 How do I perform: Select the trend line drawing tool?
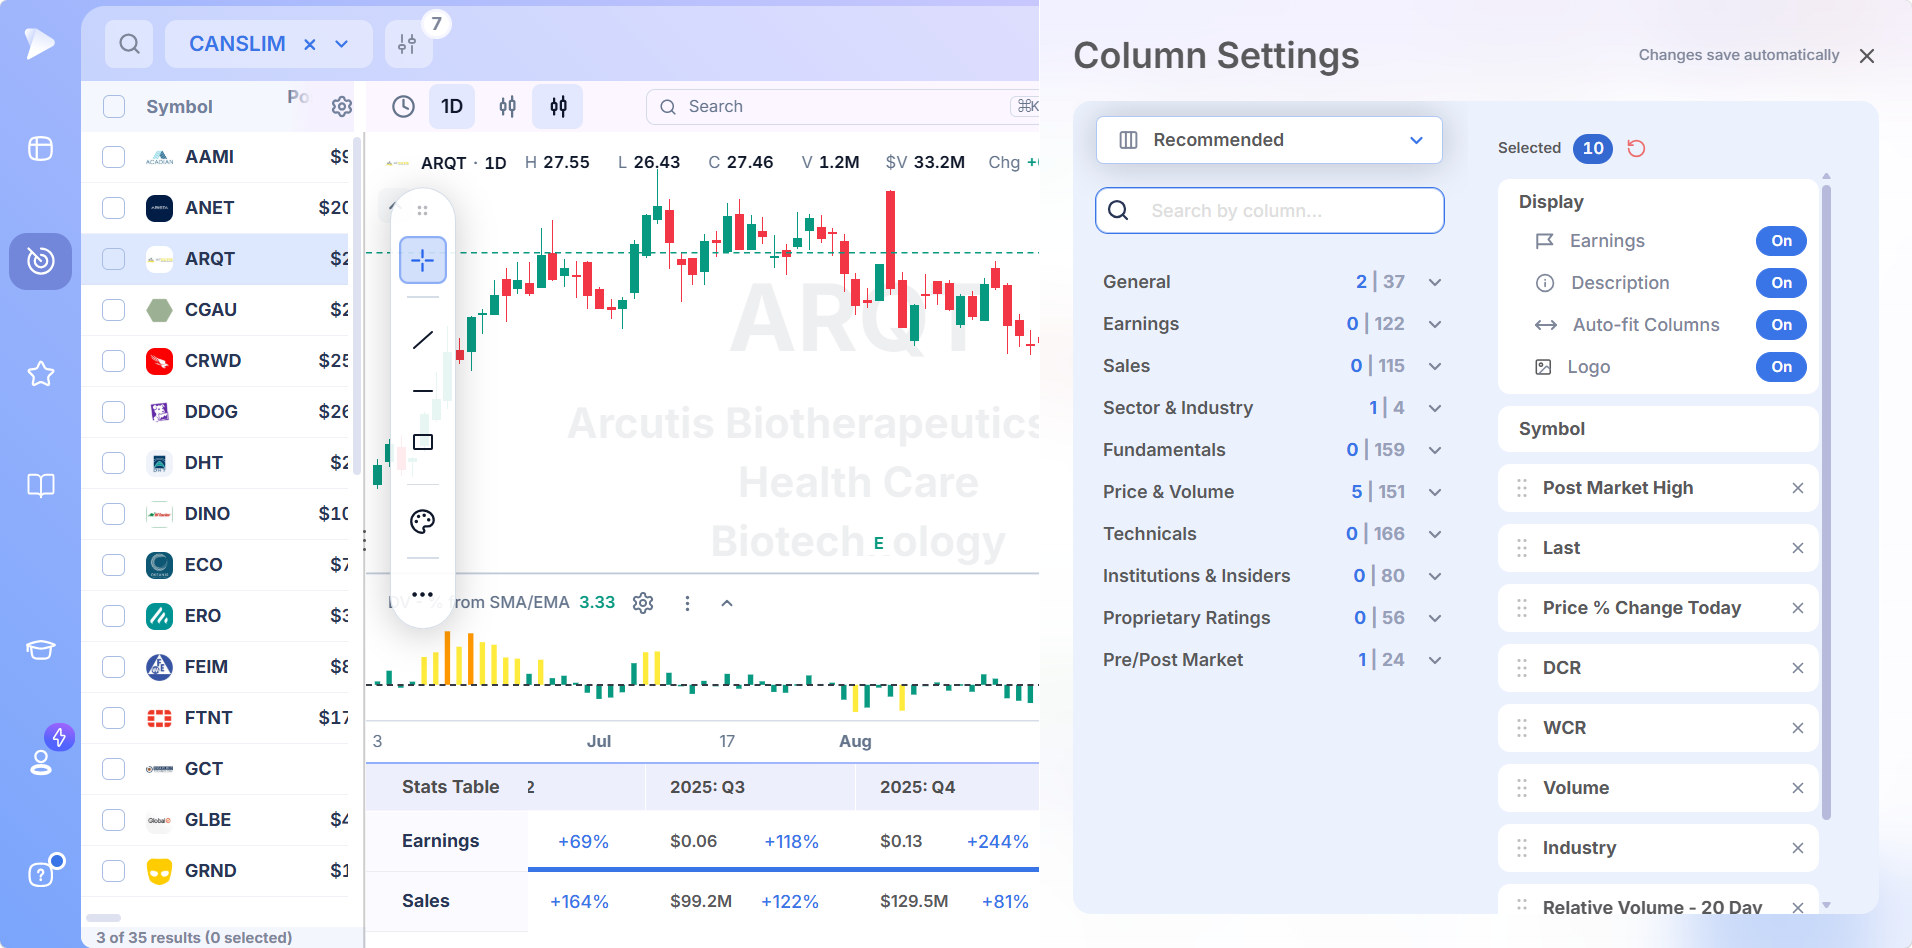(x=423, y=340)
